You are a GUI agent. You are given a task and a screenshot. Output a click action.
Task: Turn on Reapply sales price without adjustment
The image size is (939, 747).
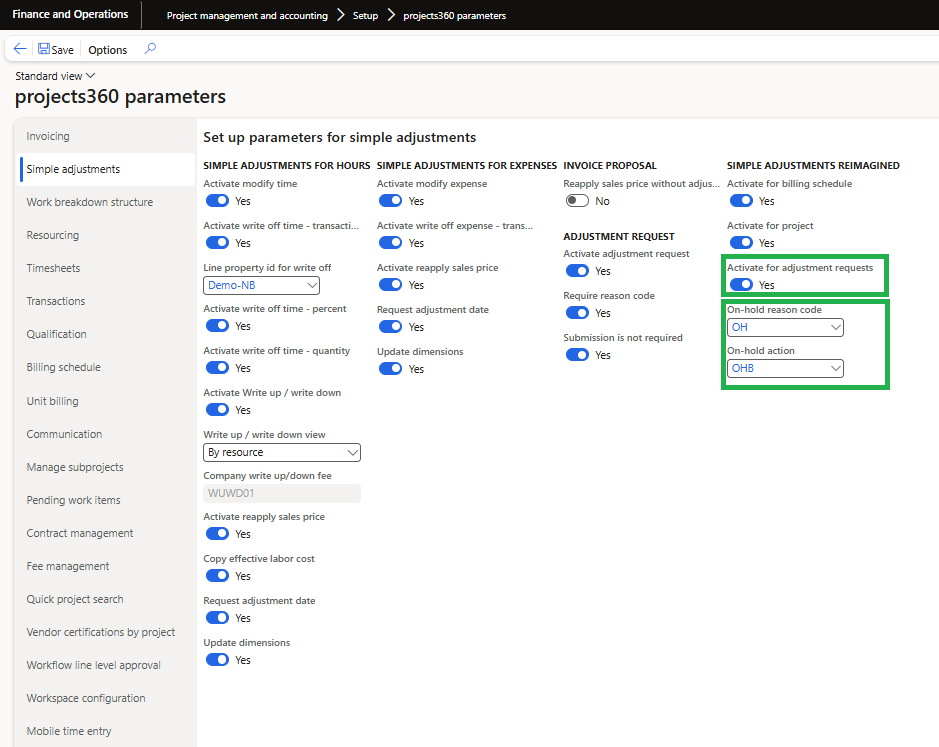[577, 201]
